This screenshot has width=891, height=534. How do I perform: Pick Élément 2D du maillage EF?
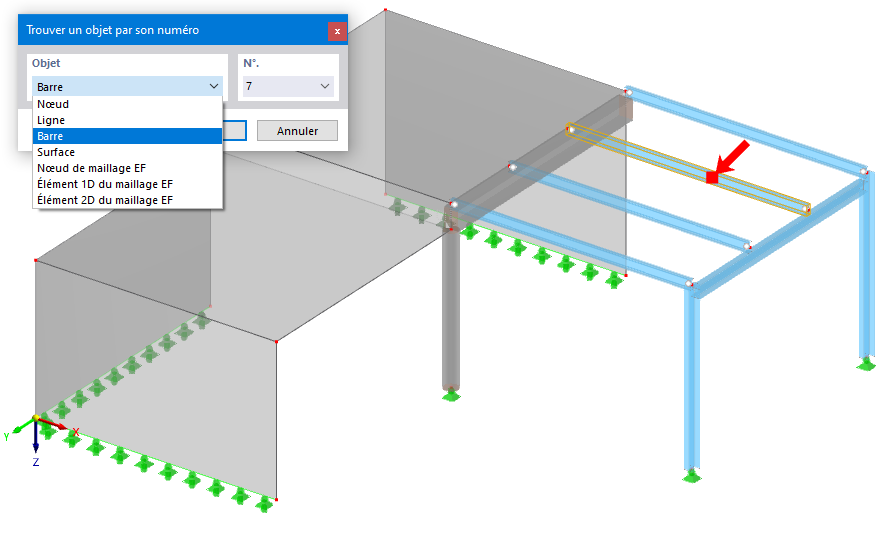(127, 200)
